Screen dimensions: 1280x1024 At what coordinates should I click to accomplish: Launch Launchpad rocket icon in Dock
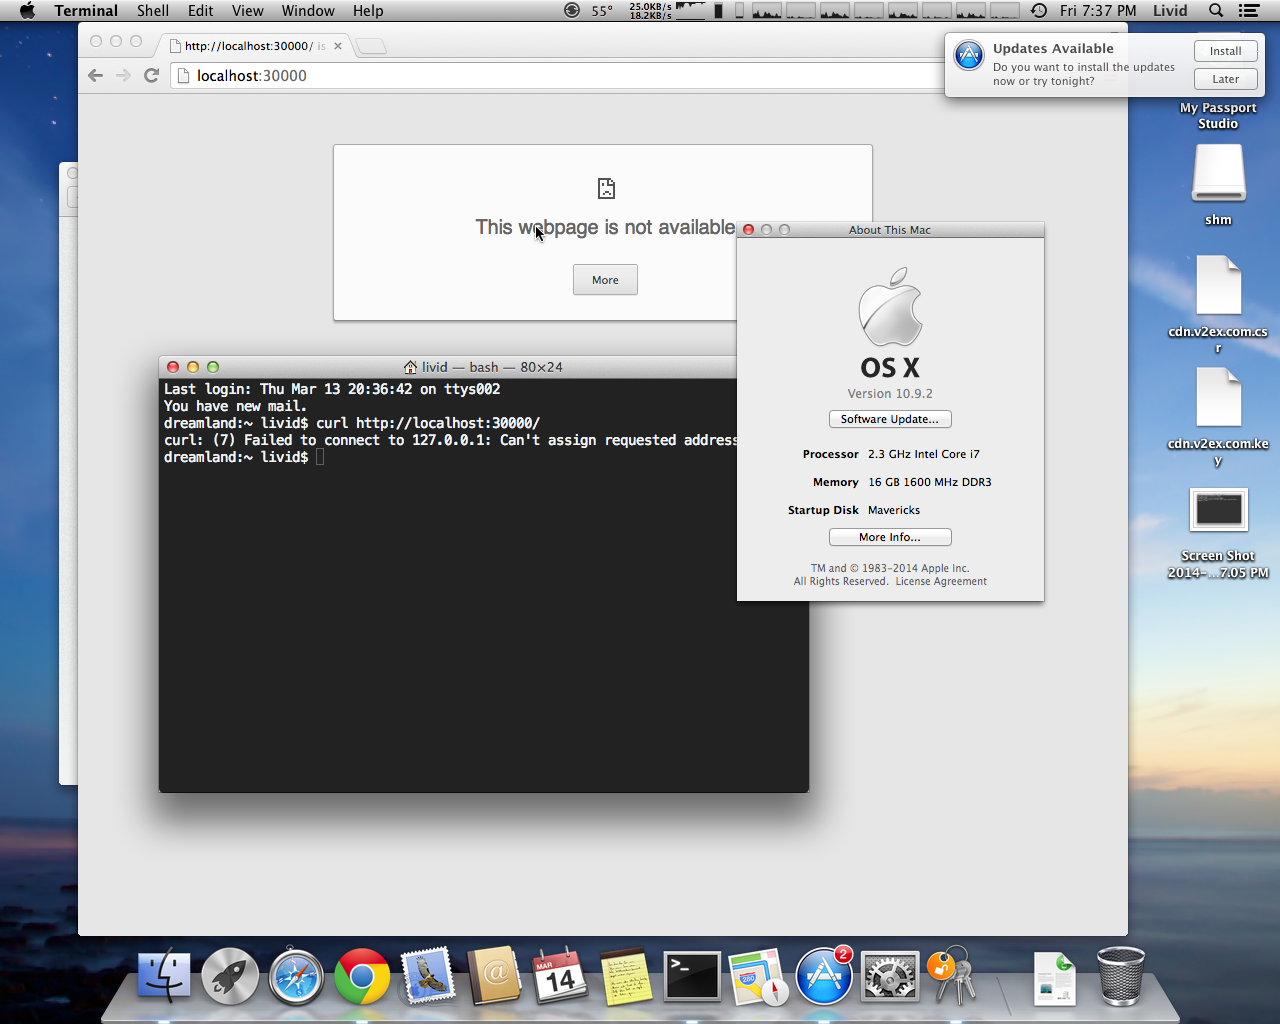[229, 976]
